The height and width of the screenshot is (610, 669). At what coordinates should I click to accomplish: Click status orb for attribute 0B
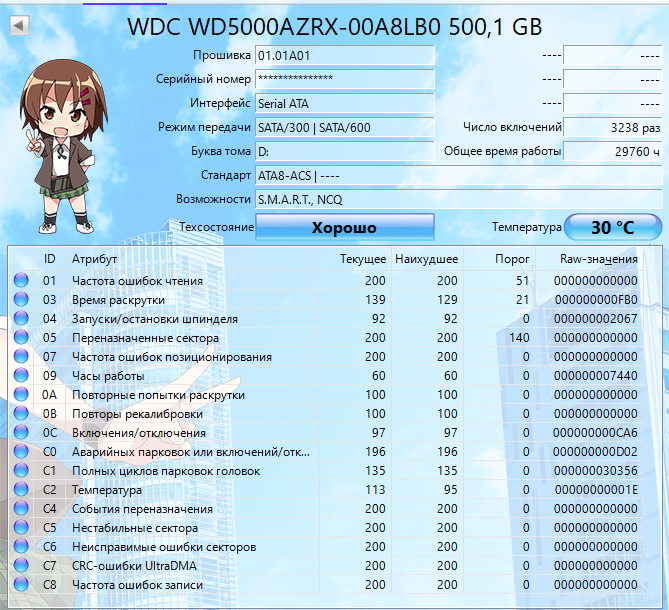pos(21,413)
